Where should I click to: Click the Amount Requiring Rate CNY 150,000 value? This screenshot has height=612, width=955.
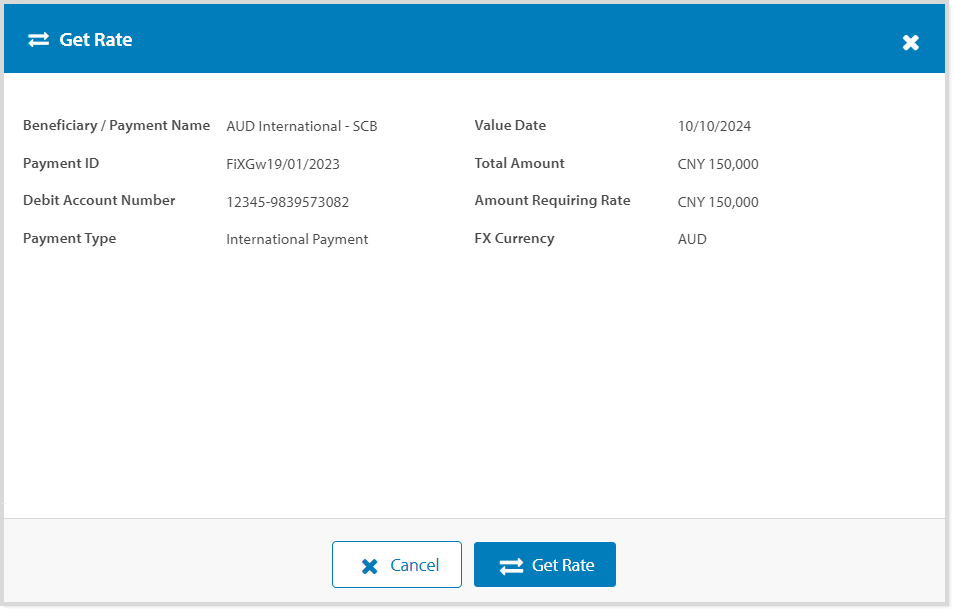(718, 202)
